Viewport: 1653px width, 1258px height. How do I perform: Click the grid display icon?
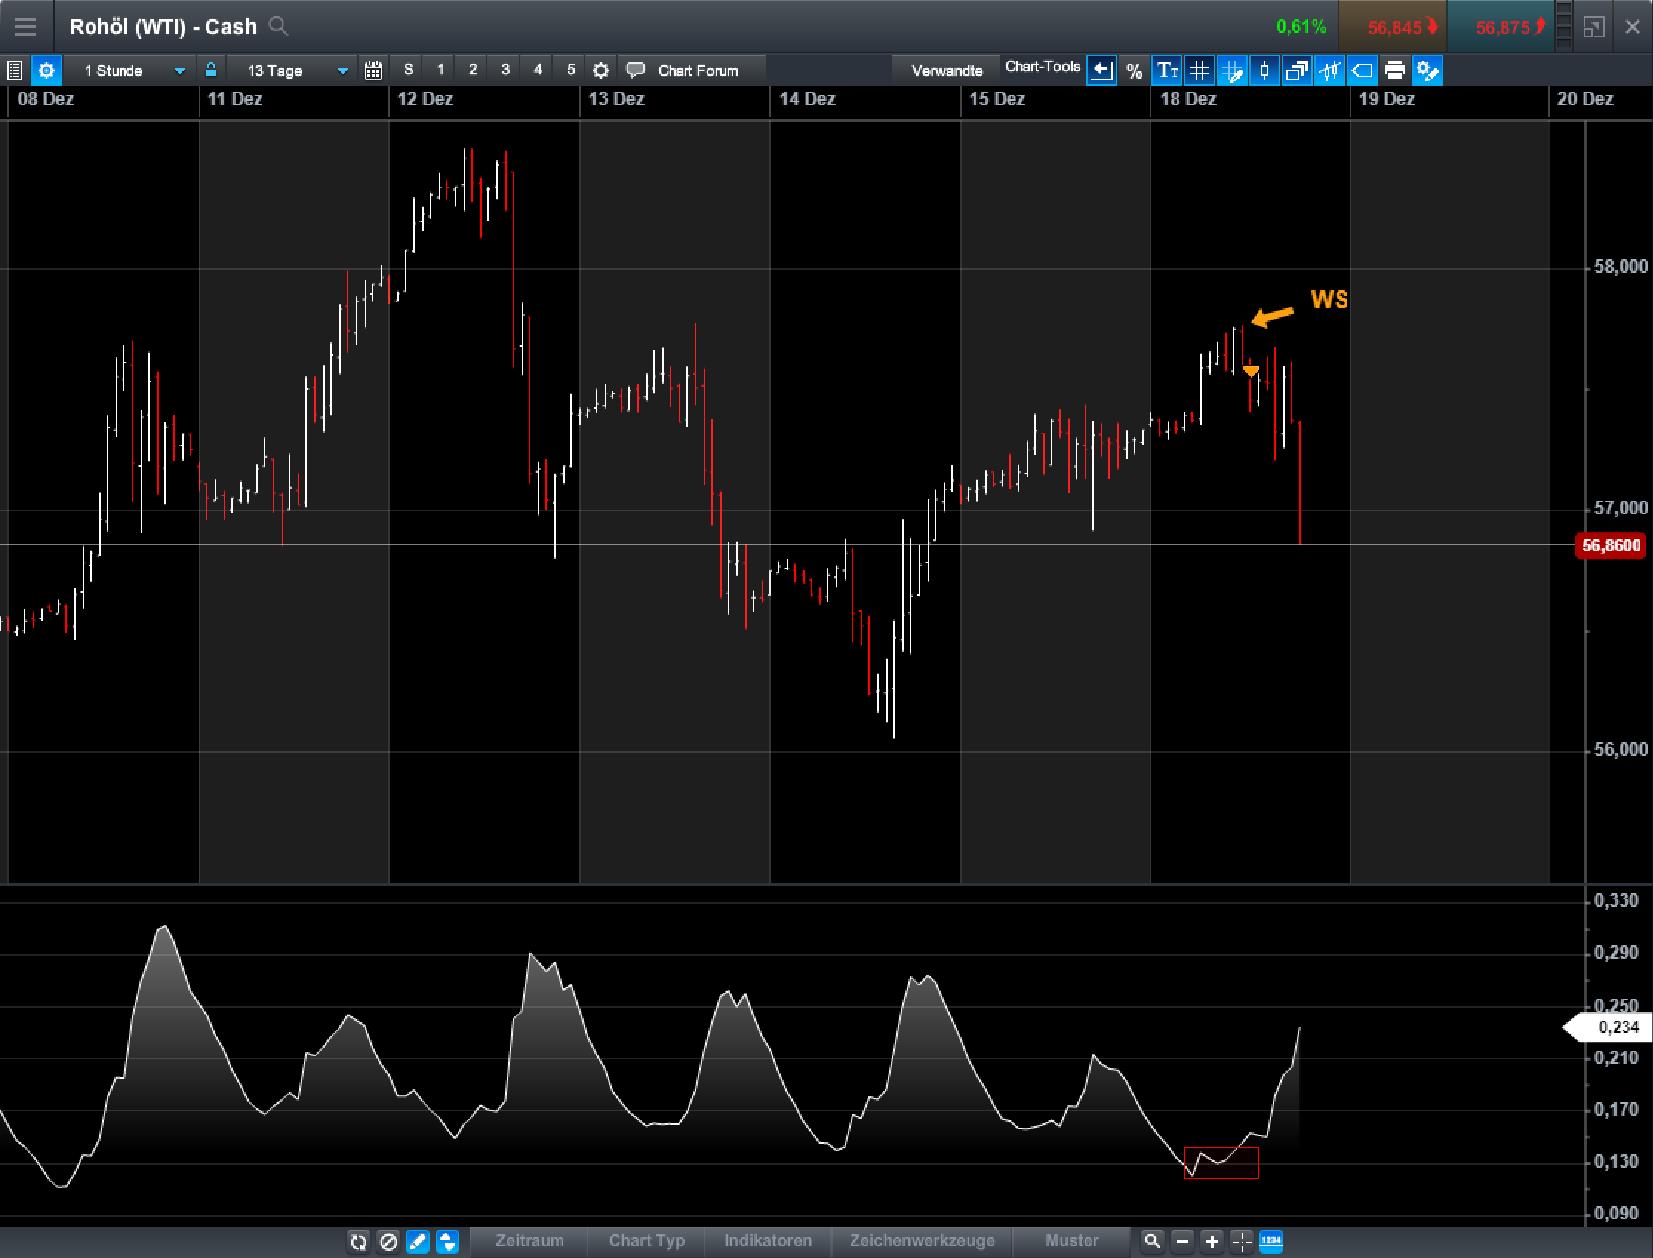point(1200,70)
